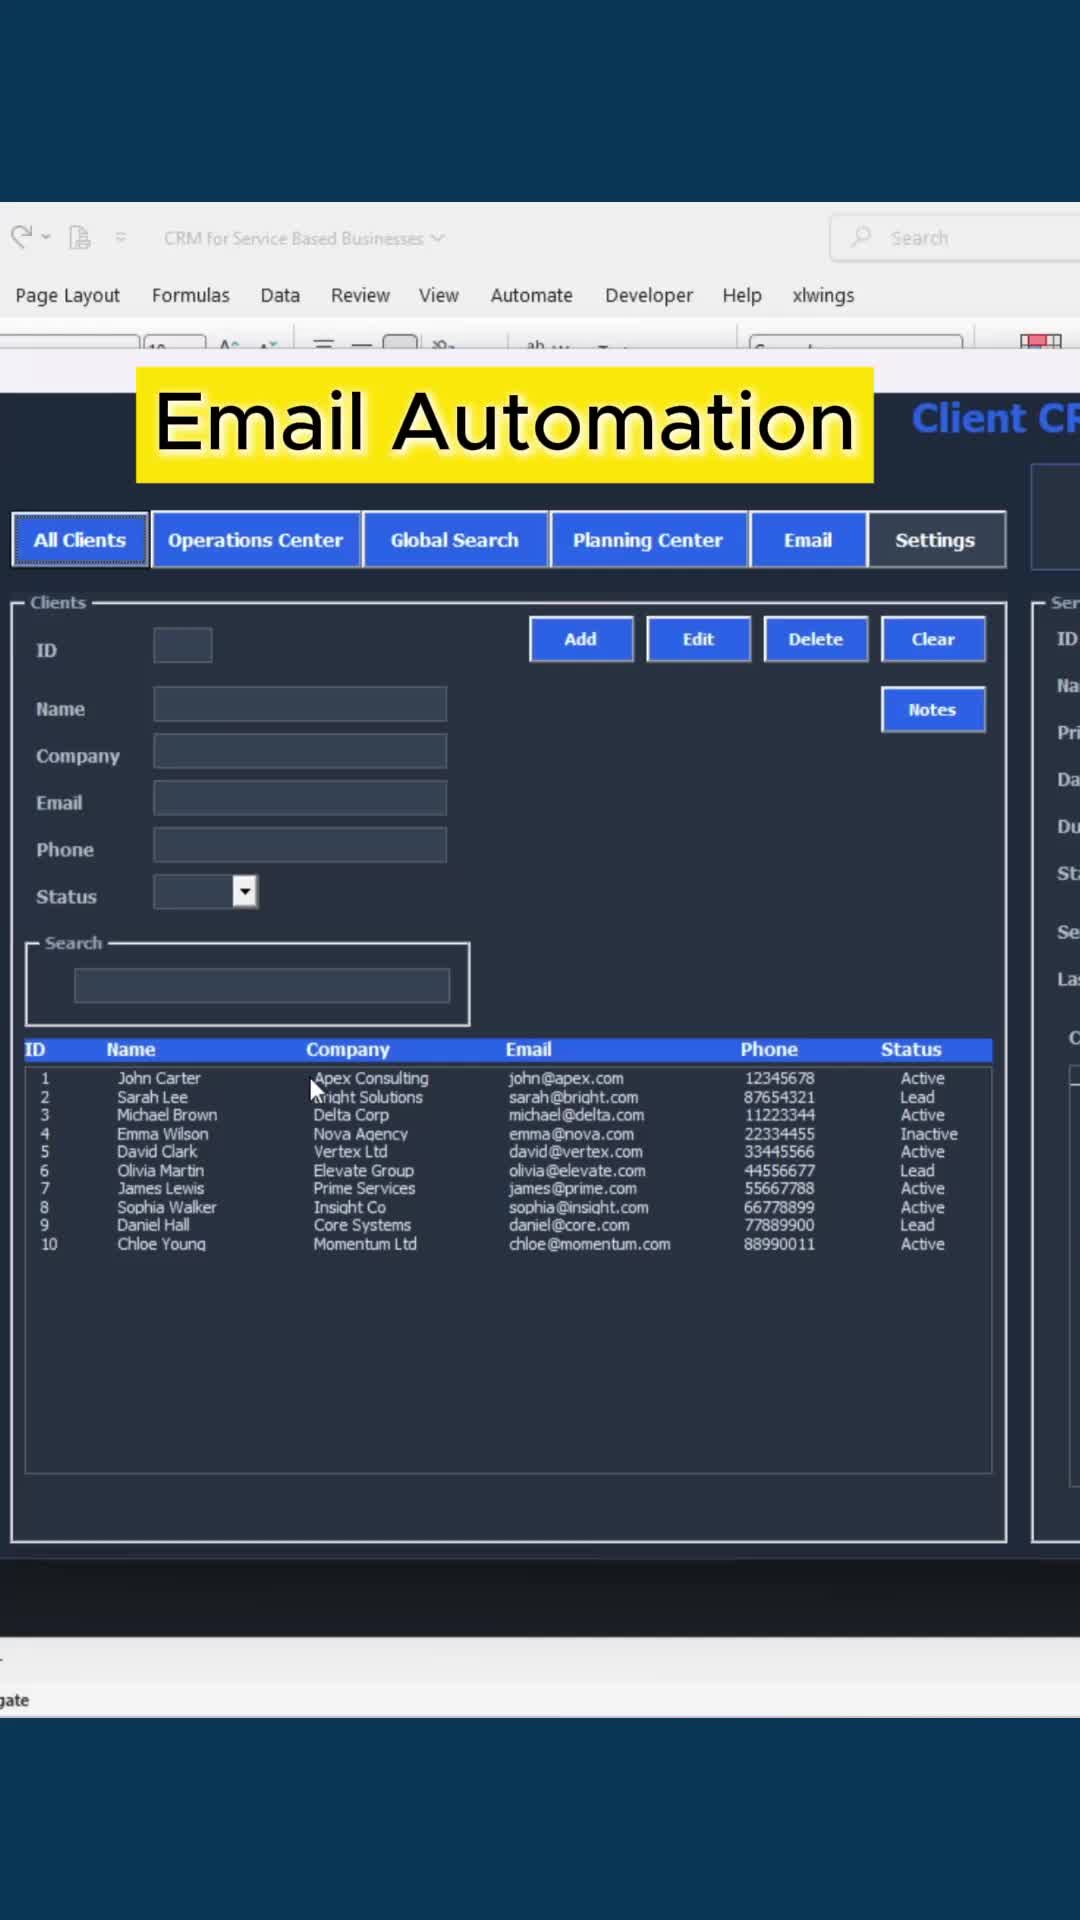This screenshot has height=1920, width=1080.
Task: Click the new document icon in quick access
Action: point(80,238)
